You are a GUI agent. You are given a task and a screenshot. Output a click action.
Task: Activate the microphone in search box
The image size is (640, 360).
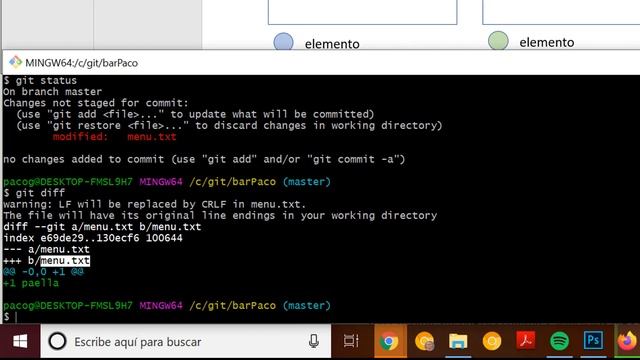[313, 341]
